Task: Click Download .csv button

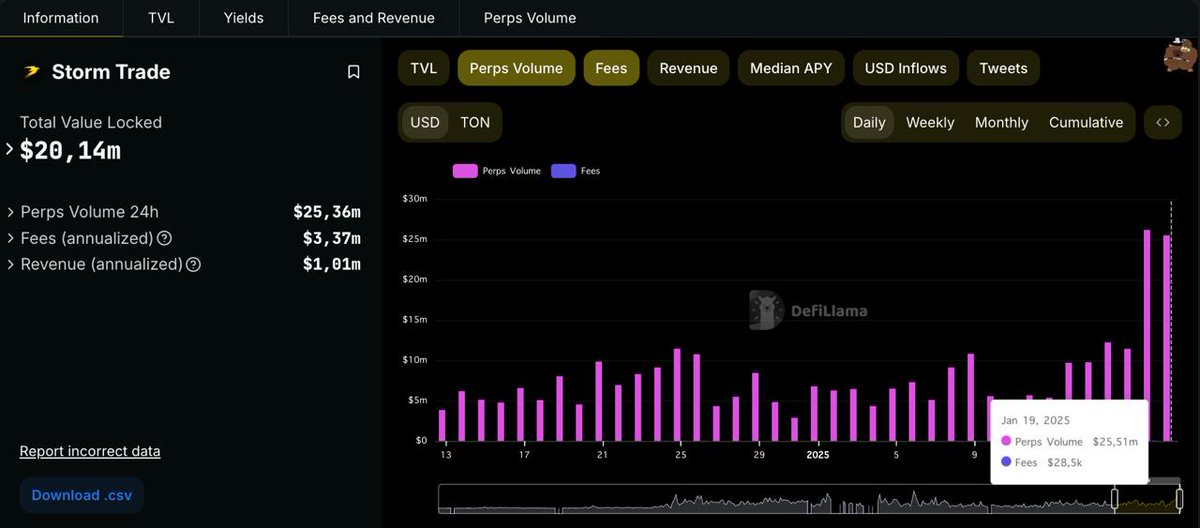Action: click(x=82, y=495)
